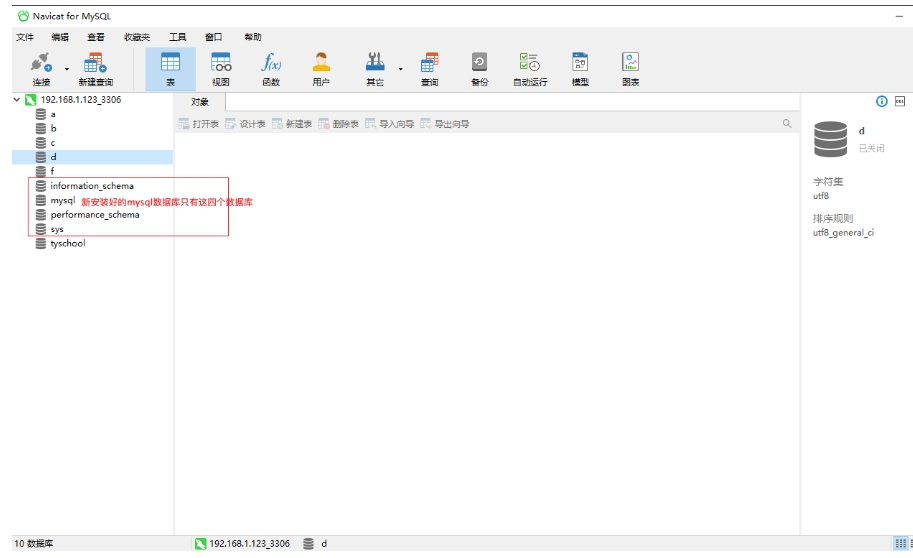The width and height of the screenshot is (913, 558).
Task: Click the search magnifier in objects bar
Action: coord(787,124)
